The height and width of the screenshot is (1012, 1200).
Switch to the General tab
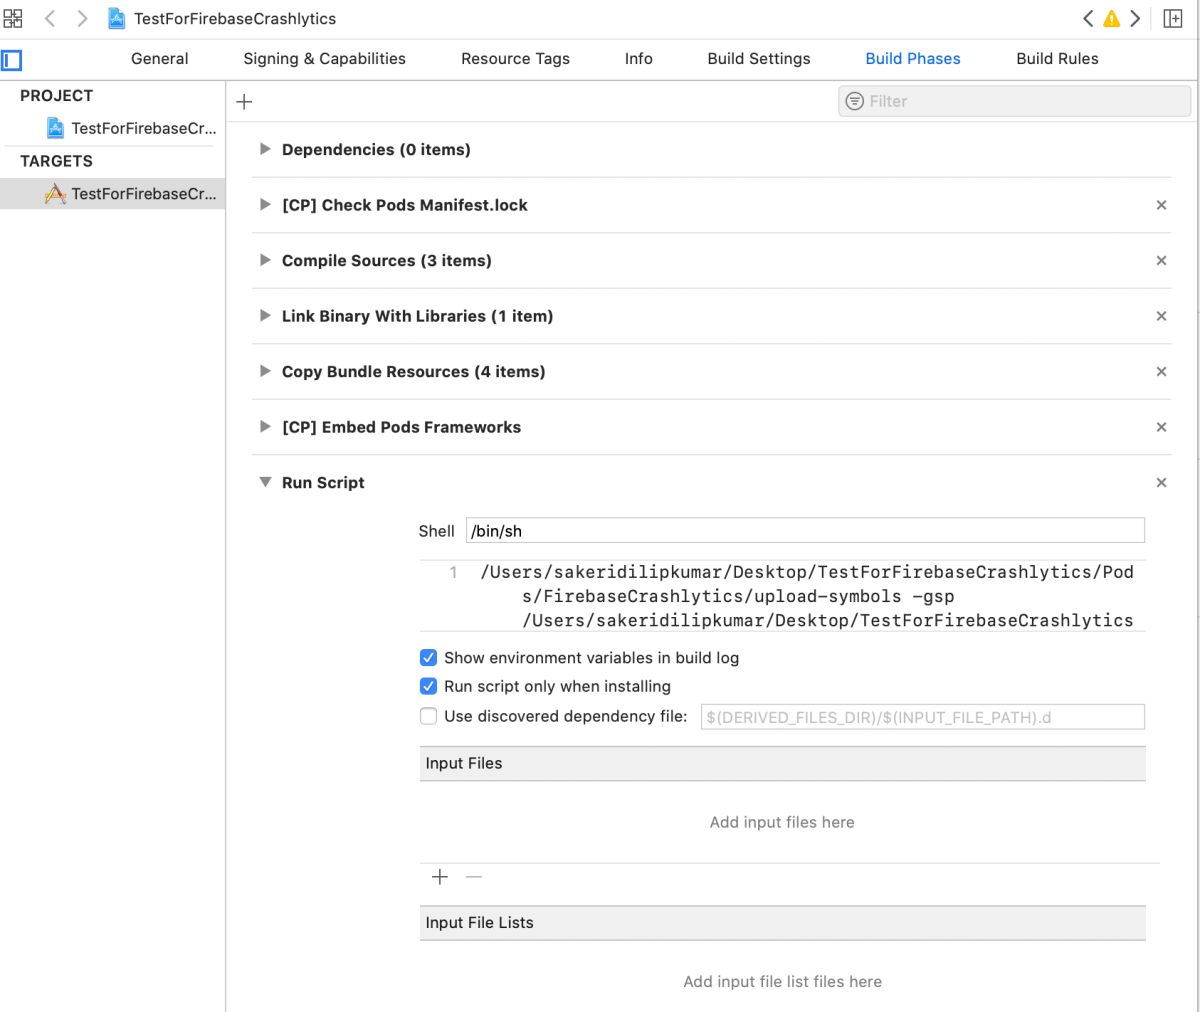[159, 59]
